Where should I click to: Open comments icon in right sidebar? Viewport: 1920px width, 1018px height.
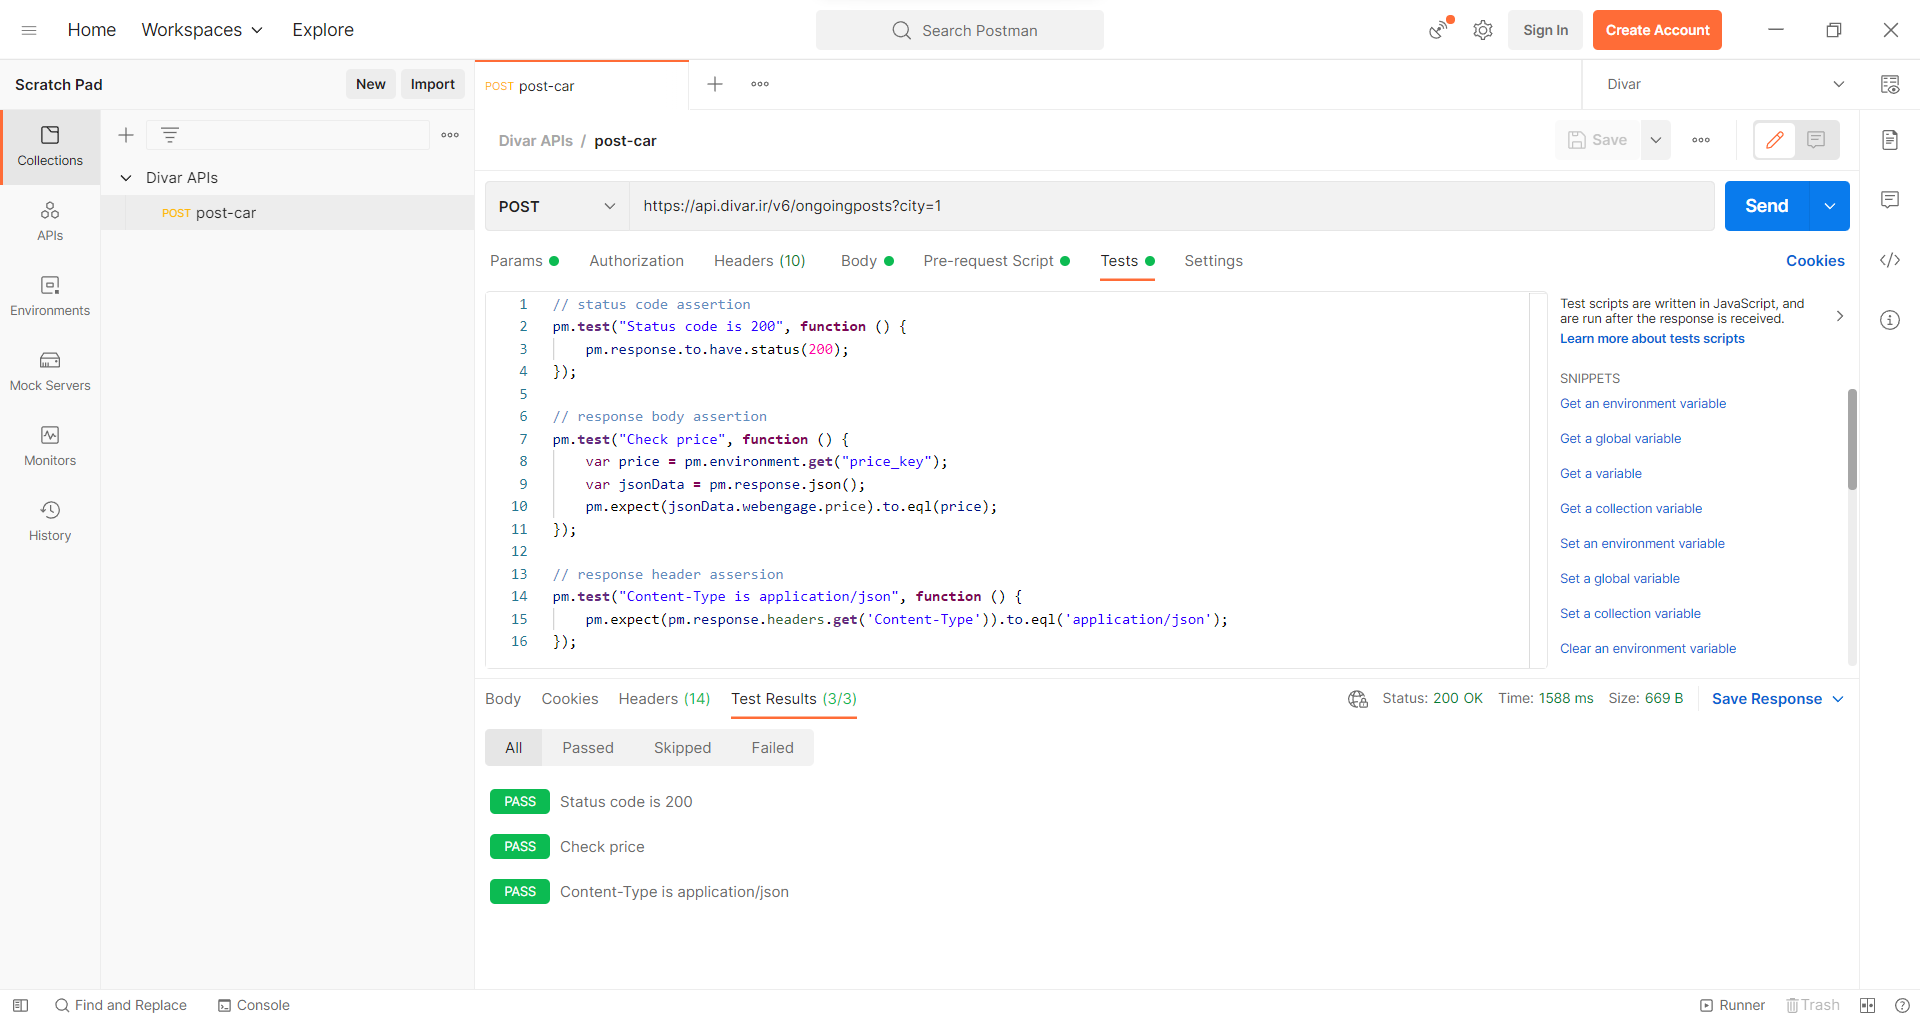[1890, 200]
